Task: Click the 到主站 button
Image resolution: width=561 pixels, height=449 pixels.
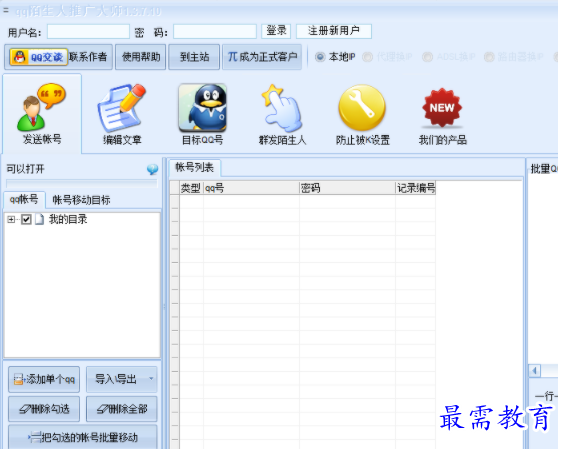Action: click(x=194, y=57)
